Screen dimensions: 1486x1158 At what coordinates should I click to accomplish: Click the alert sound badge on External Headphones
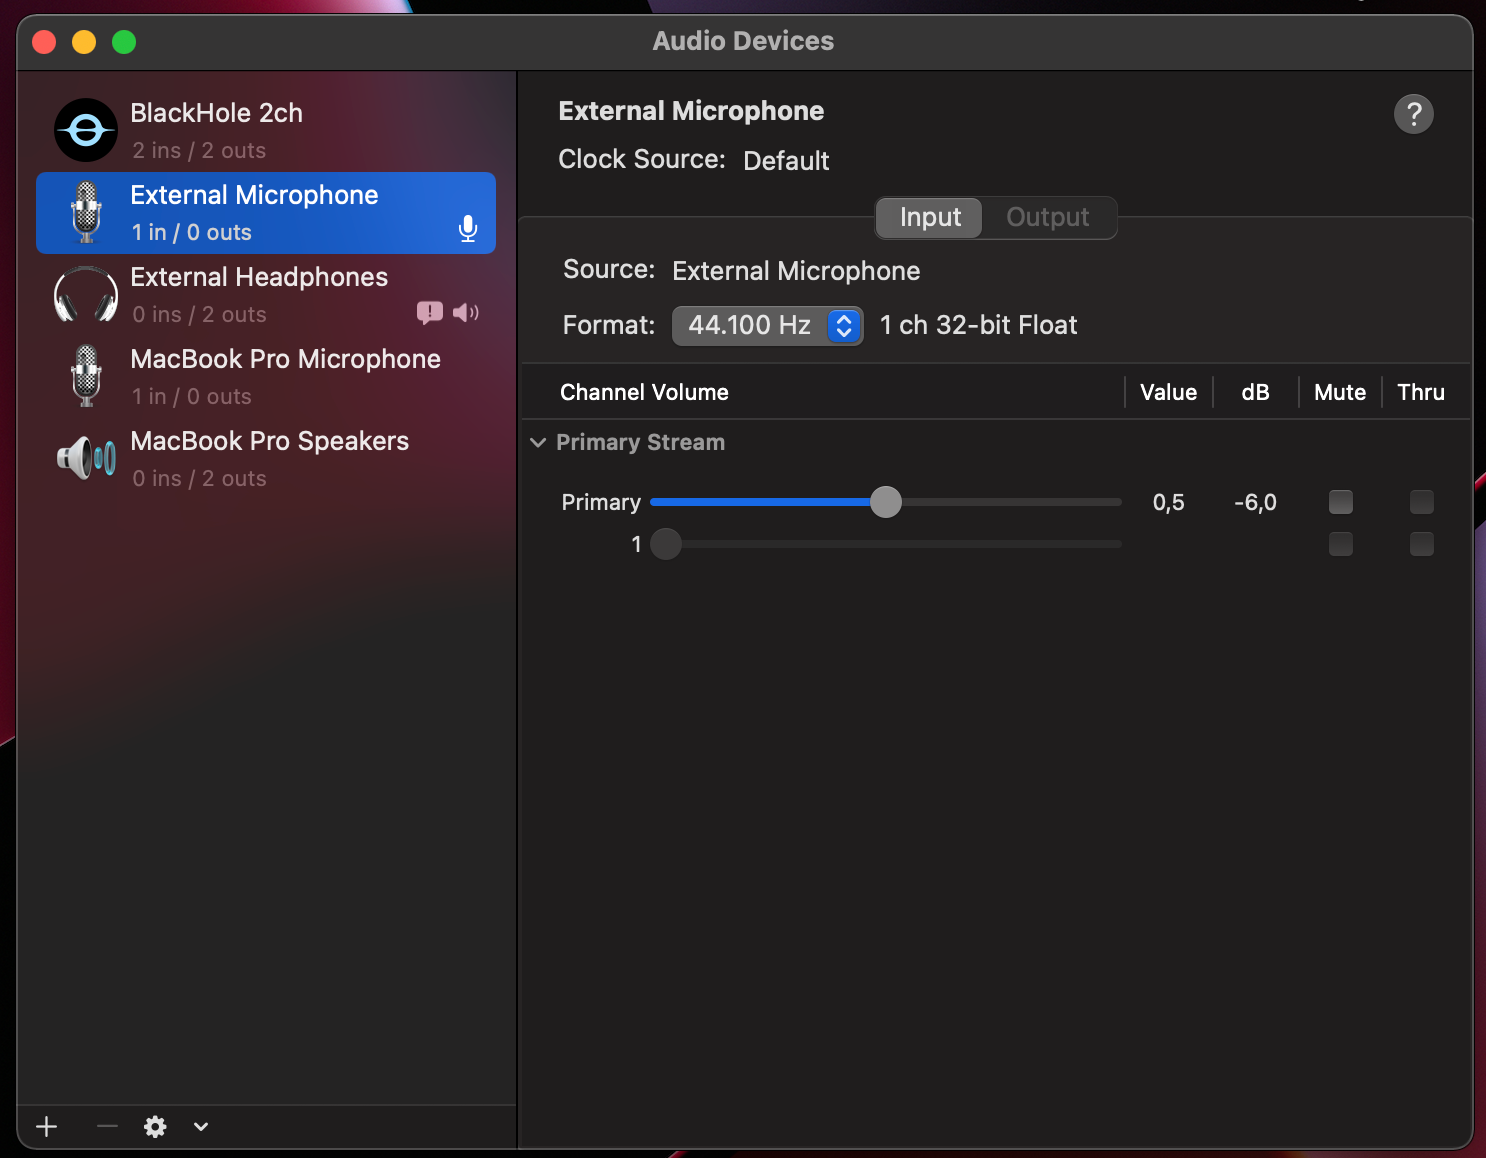pyautogui.click(x=430, y=313)
